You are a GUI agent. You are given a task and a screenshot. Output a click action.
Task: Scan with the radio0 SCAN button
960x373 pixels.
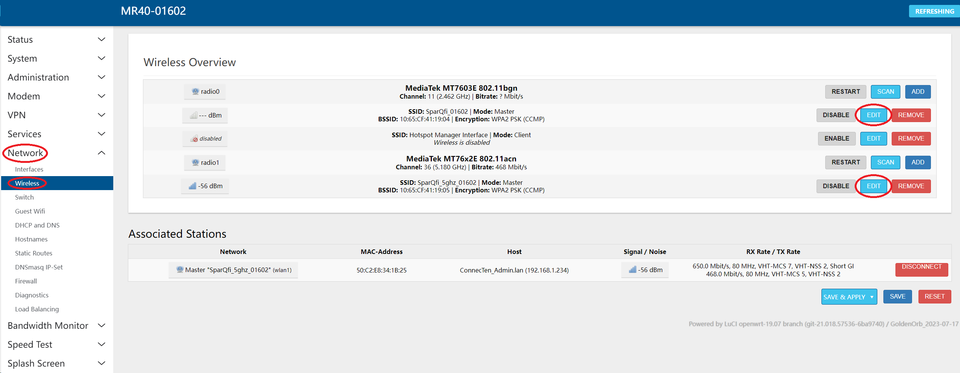point(885,92)
